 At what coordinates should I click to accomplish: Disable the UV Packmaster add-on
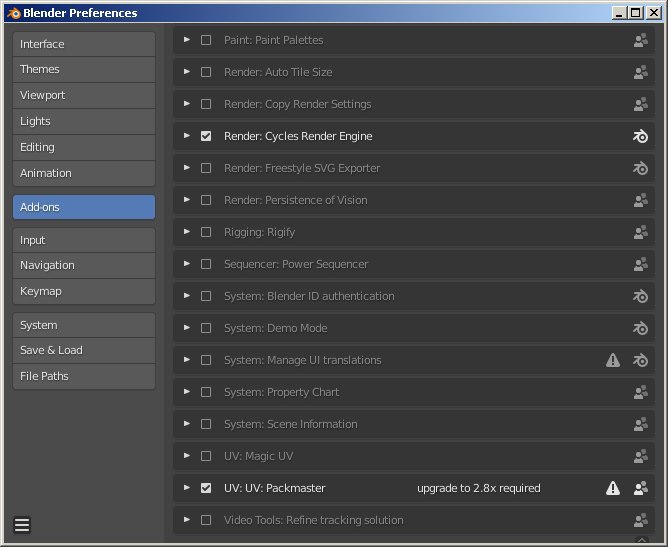[x=206, y=488]
